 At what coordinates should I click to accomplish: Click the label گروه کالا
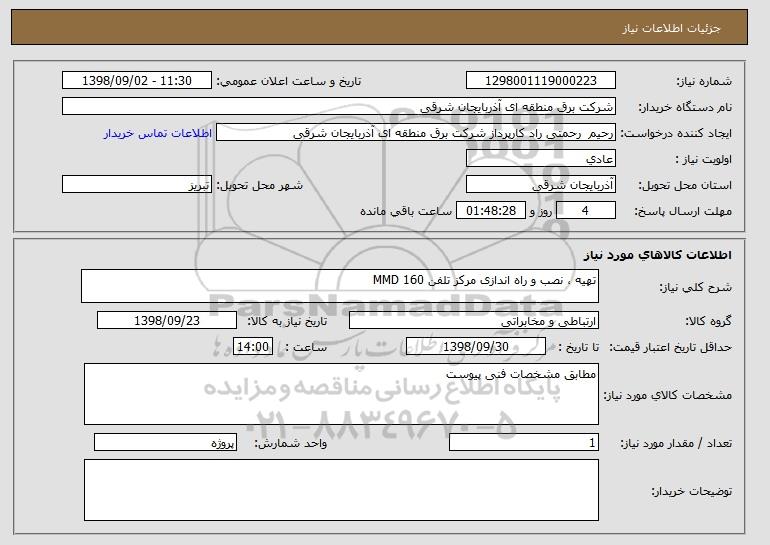(708, 321)
